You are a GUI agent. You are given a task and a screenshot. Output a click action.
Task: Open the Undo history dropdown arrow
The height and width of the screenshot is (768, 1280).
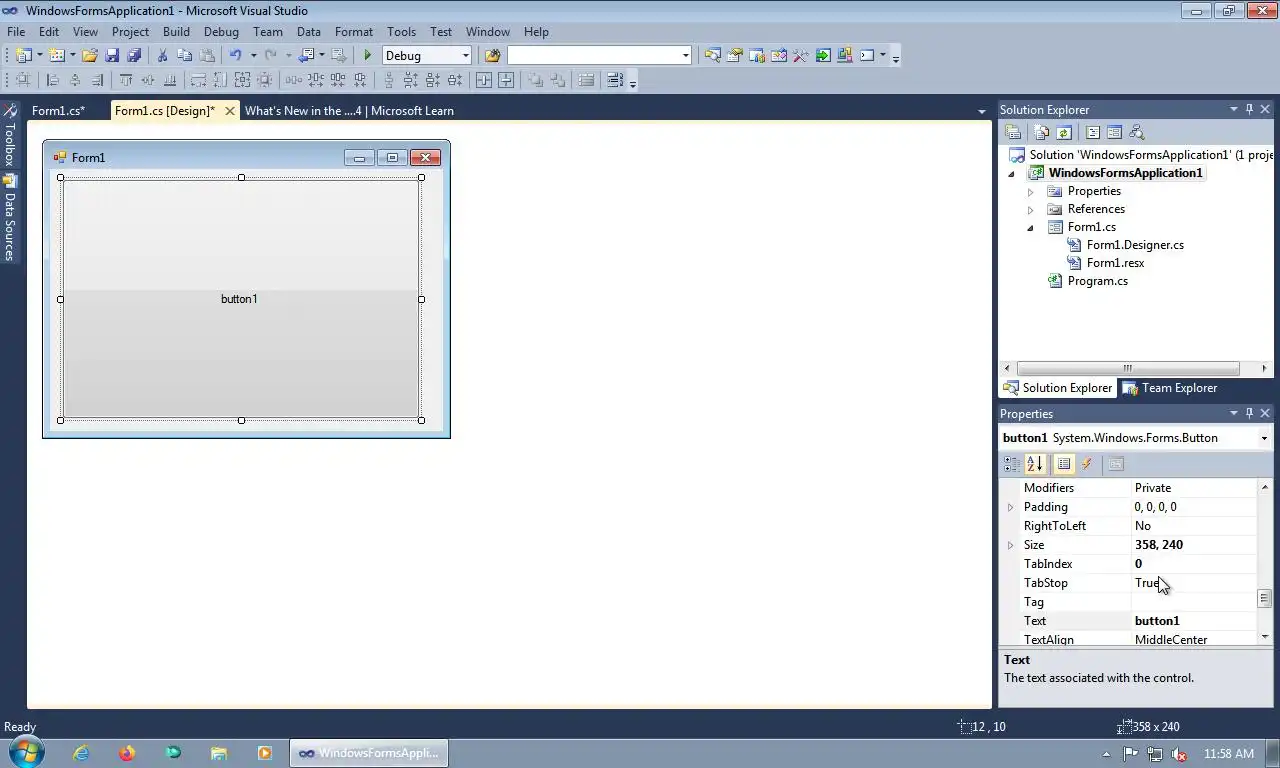click(253, 56)
